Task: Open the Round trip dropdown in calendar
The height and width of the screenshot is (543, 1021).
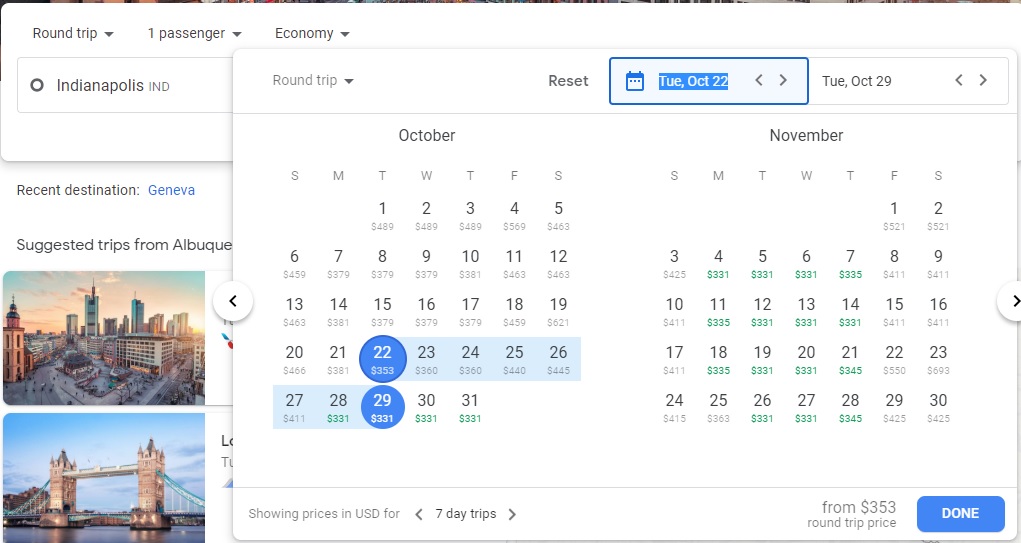Action: click(x=313, y=81)
